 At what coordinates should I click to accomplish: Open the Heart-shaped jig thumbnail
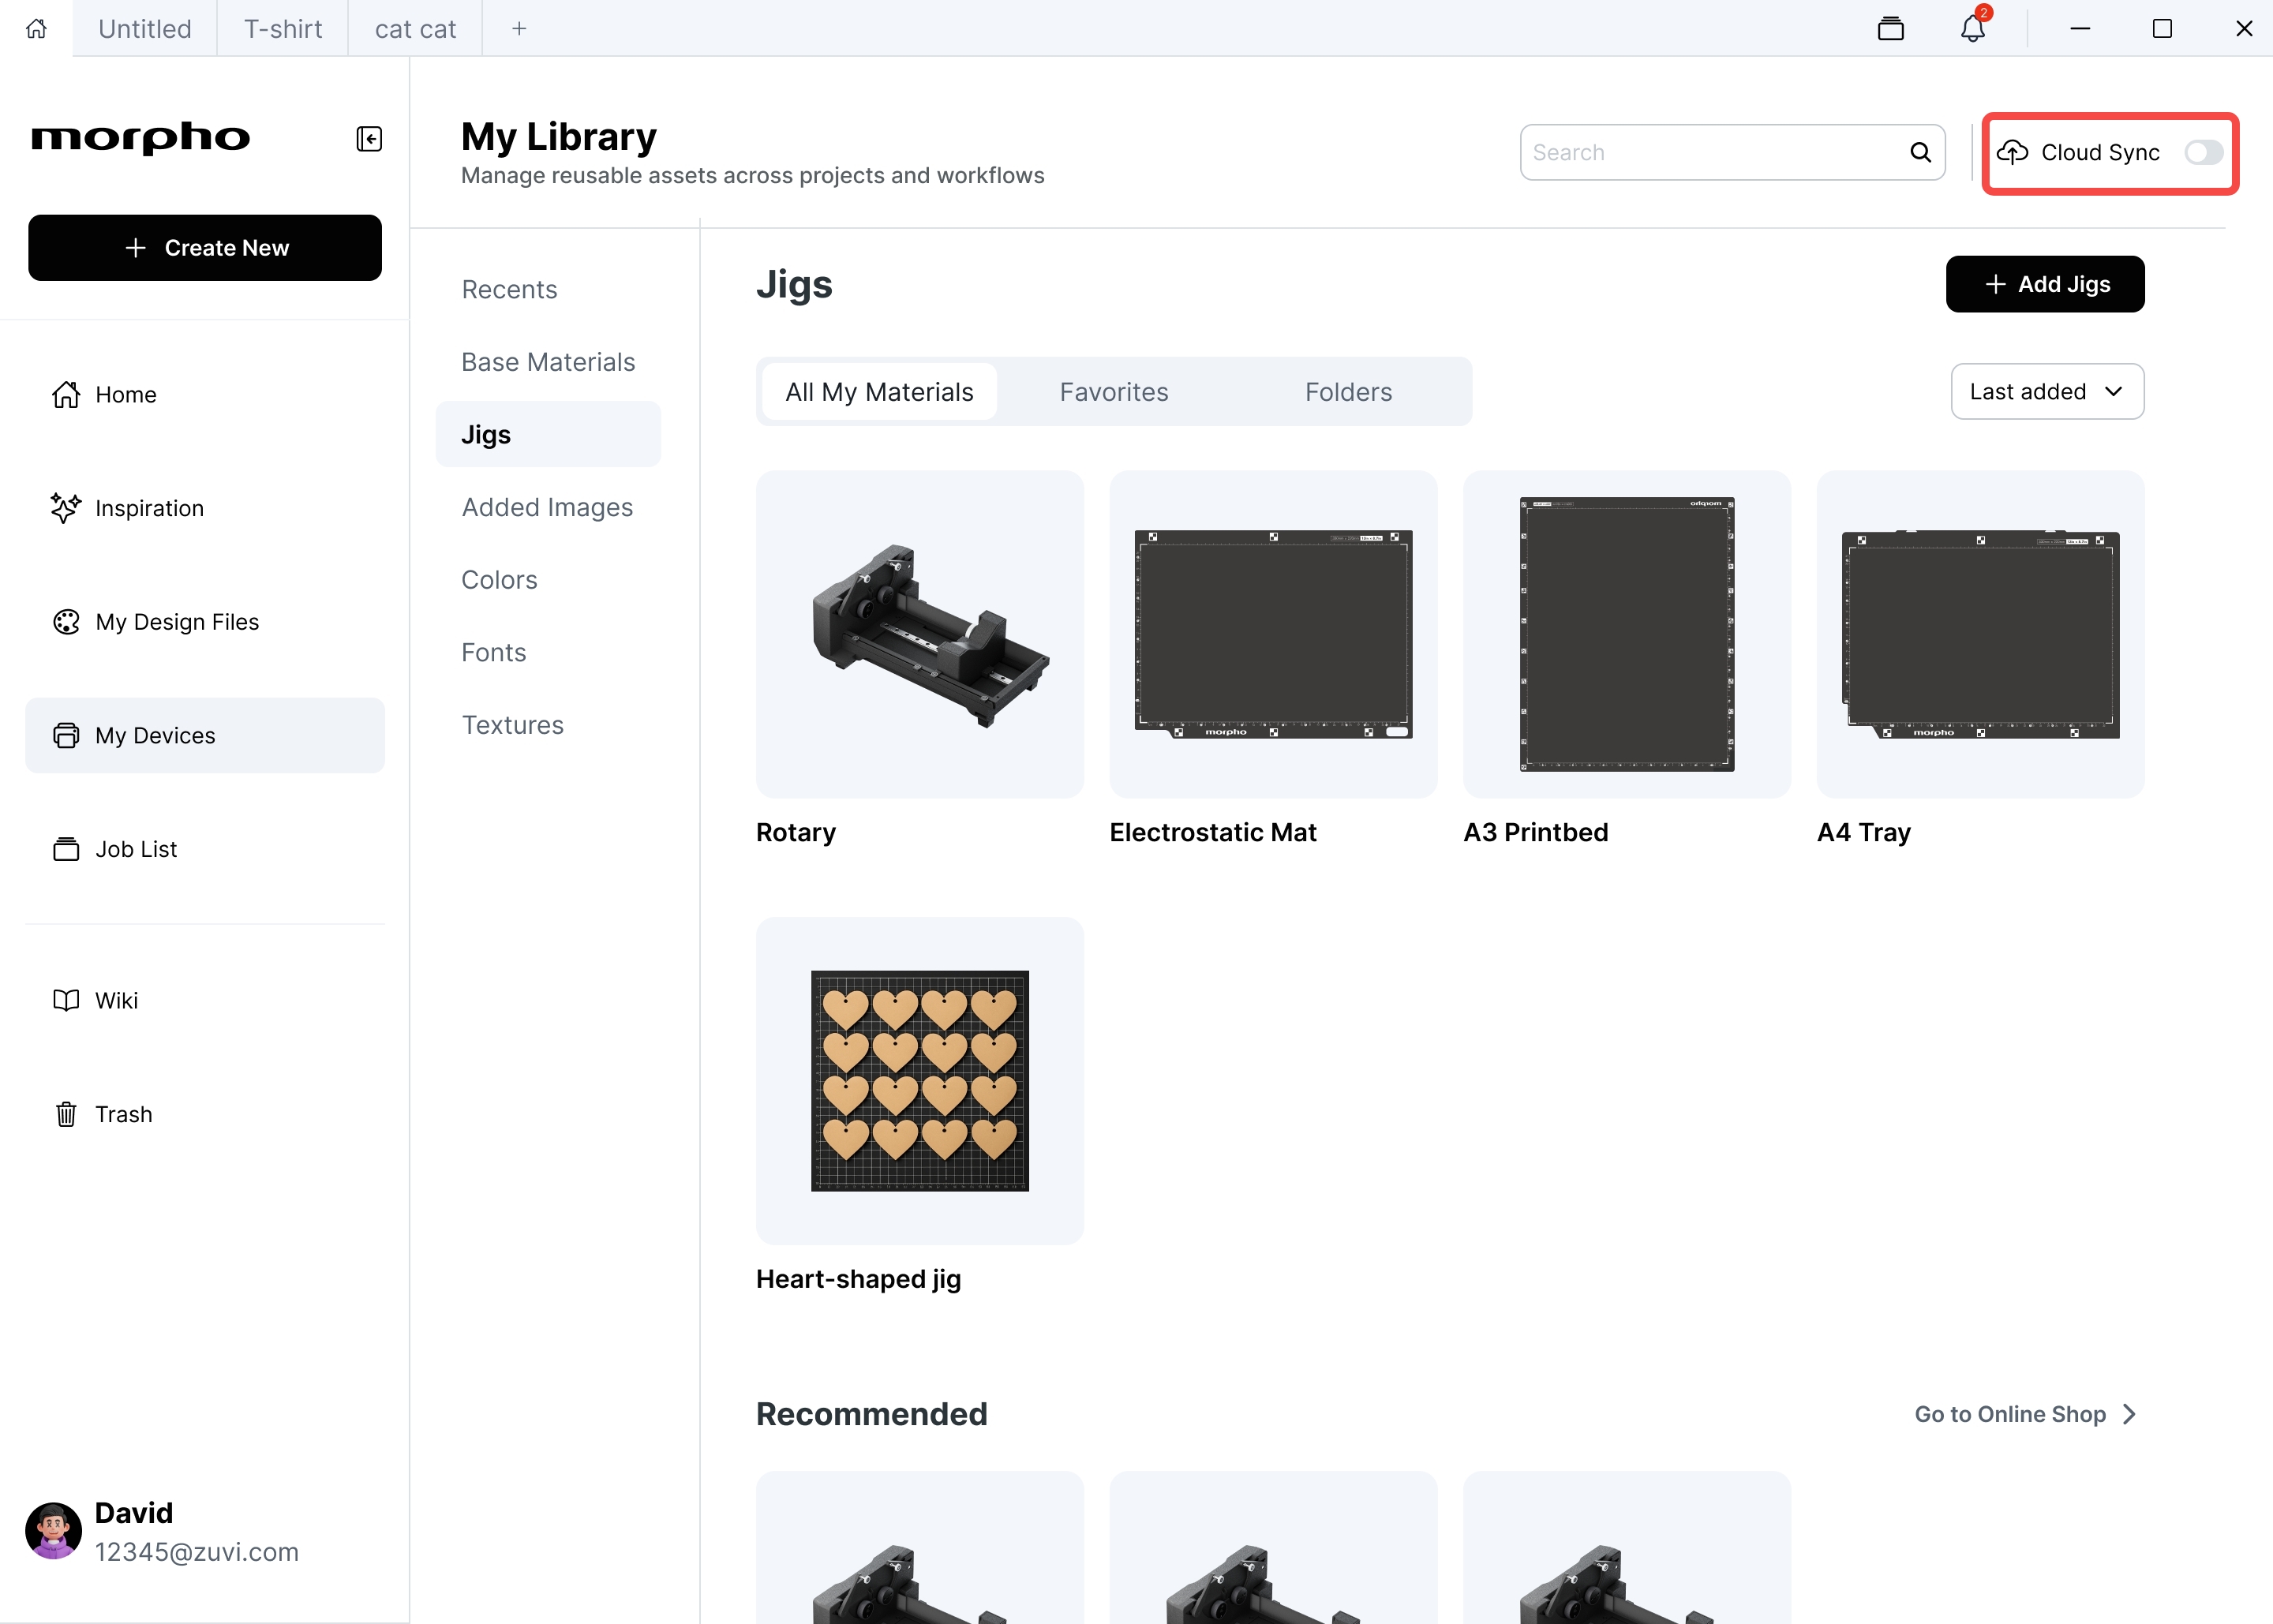920,1081
